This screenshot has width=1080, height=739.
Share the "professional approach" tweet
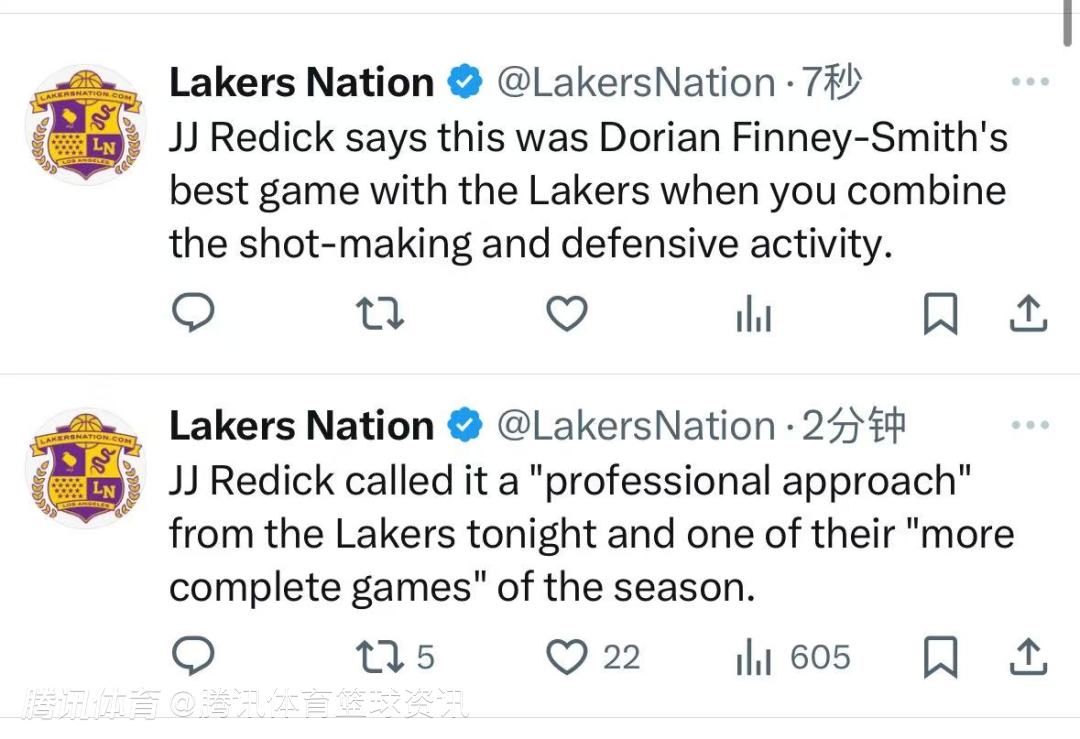coord(1027,657)
